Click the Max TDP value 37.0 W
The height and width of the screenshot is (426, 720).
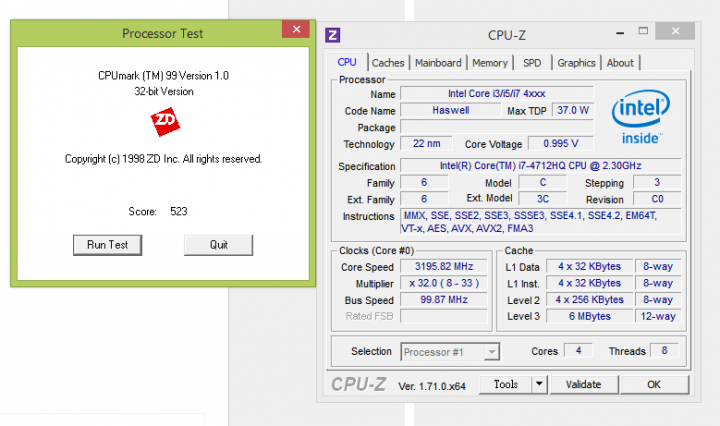tap(573, 110)
